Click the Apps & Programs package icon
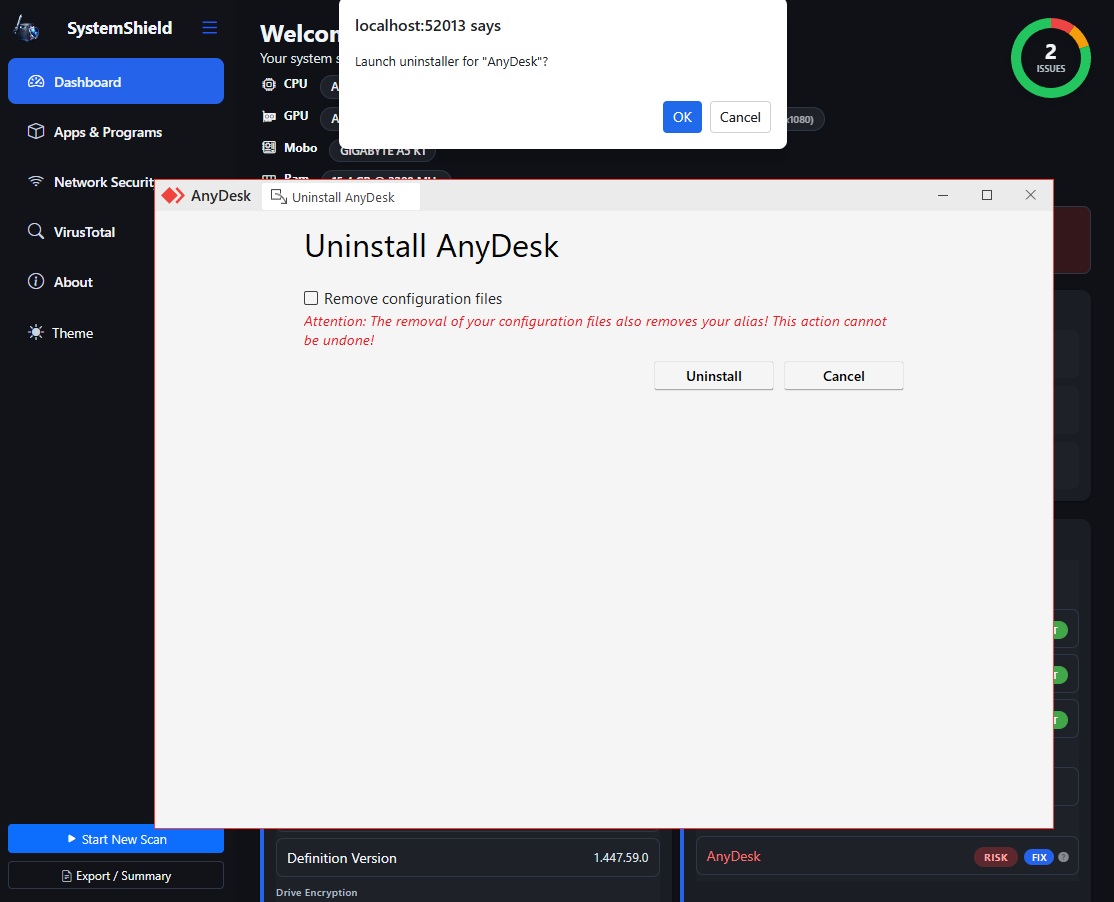The height and width of the screenshot is (902, 1114). (35, 132)
